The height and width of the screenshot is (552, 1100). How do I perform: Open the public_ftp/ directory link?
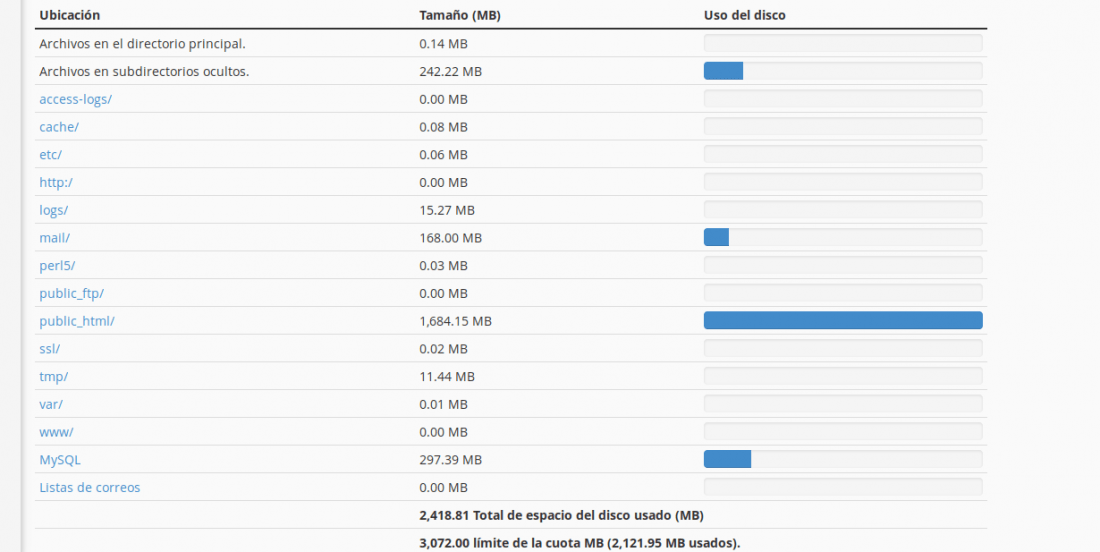tap(72, 293)
